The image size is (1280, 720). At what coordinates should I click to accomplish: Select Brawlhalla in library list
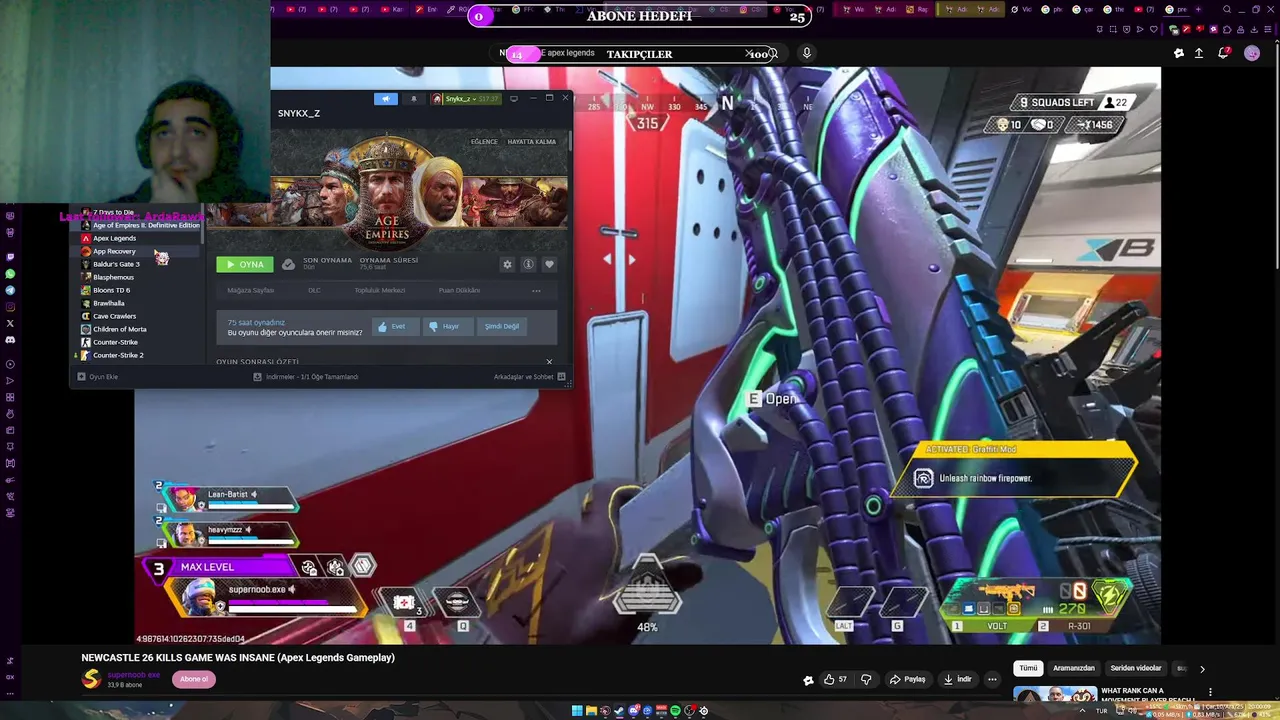tap(108, 303)
